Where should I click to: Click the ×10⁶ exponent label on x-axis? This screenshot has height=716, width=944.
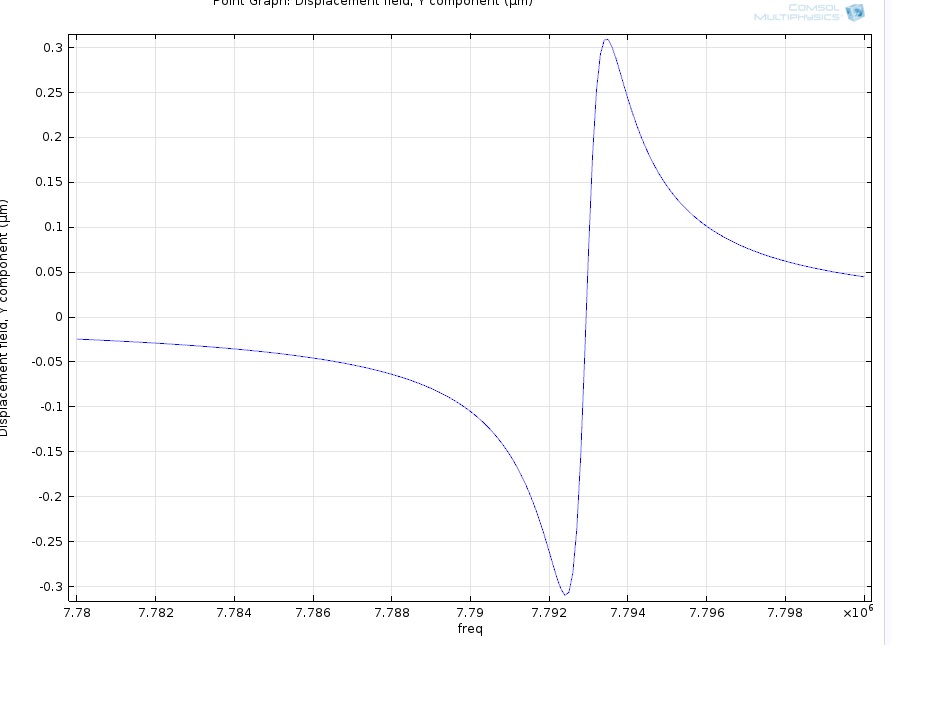pyautogui.click(x=857, y=612)
